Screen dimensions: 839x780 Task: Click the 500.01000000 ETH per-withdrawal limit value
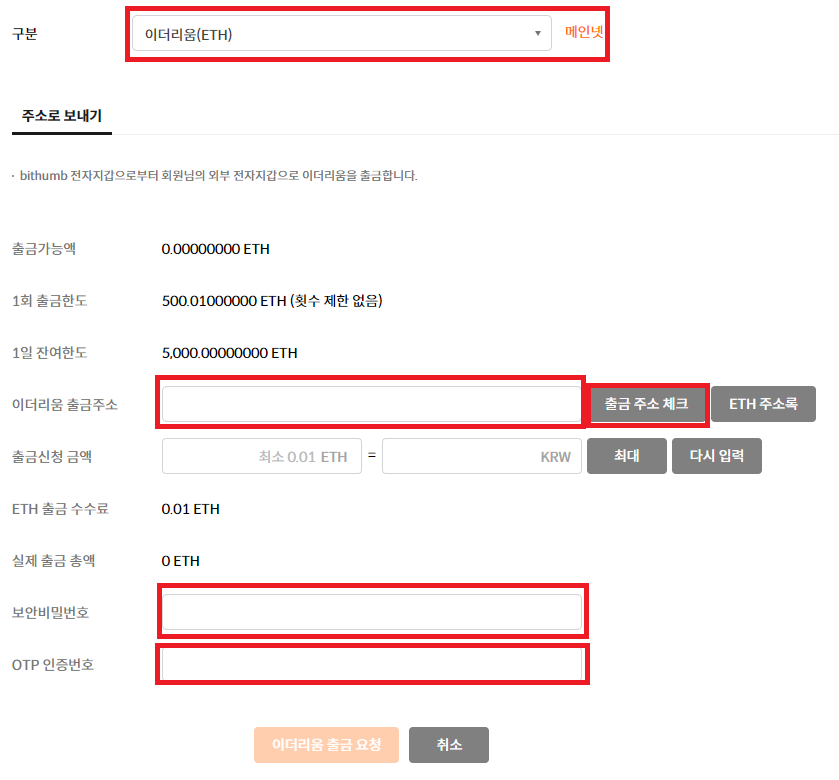272,301
